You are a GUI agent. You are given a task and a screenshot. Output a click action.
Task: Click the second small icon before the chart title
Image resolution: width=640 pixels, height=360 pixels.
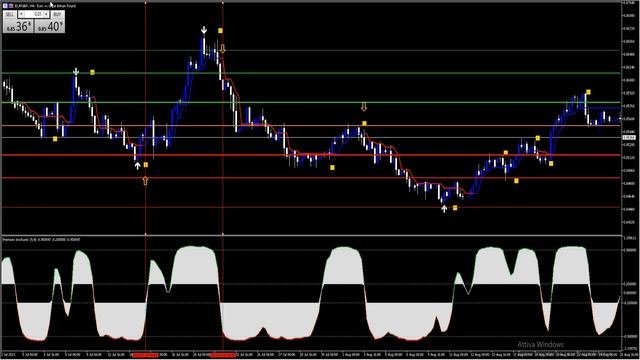[11, 6]
